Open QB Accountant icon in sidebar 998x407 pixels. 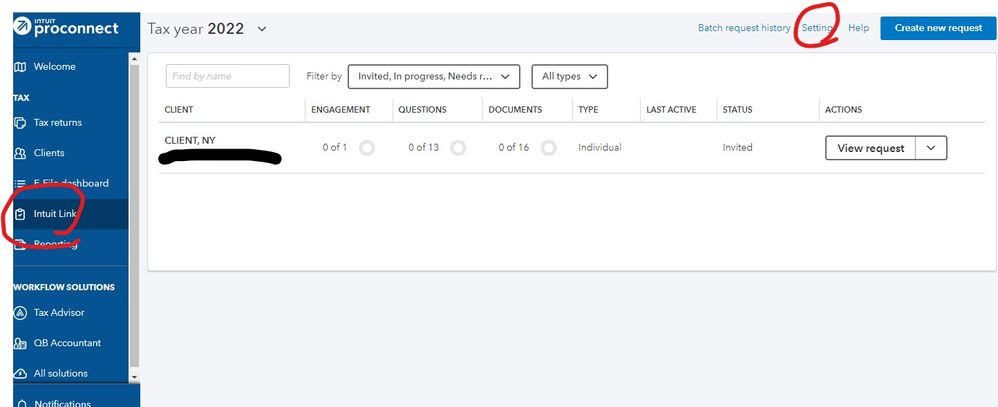[x=19, y=343]
